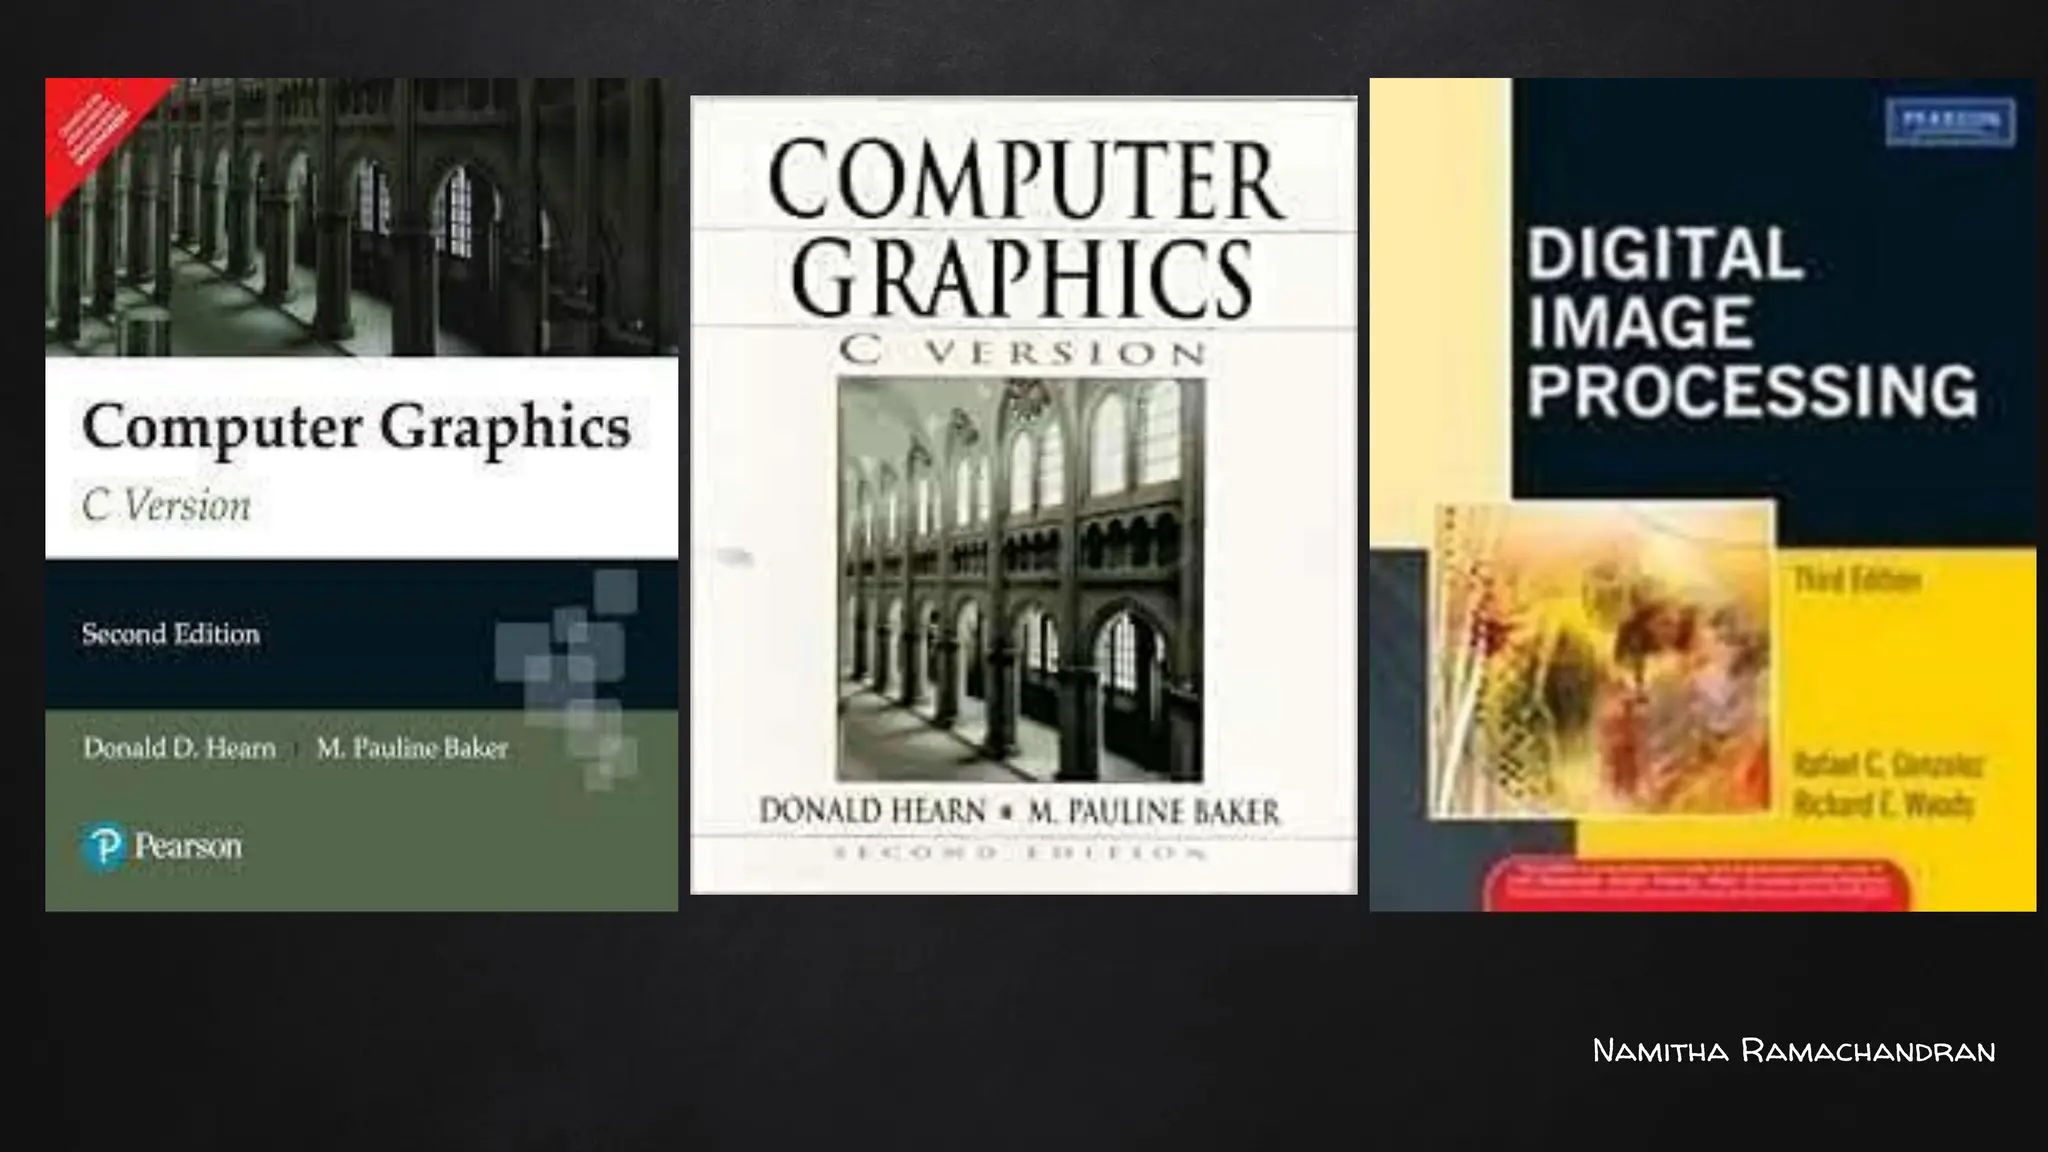This screenshot has height=1152, width=2048.
Task: Click the orange abstract artwork on right book
Action: click(x=1603, y=660)
